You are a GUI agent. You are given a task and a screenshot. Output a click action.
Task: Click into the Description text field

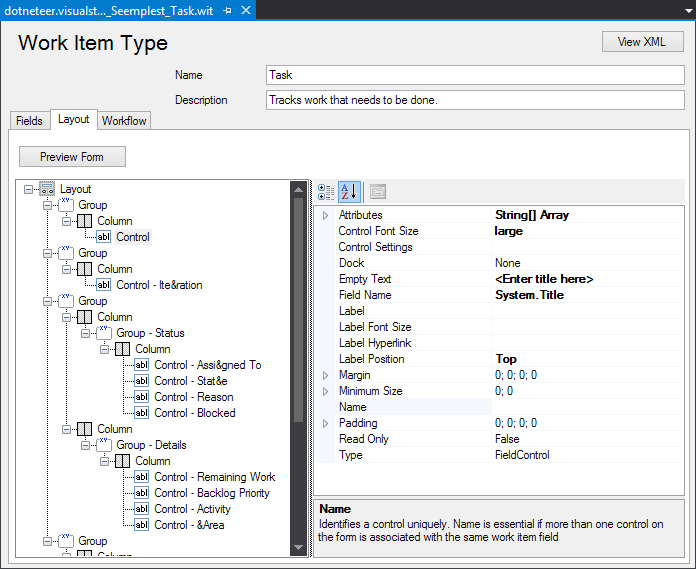coord(475,100)
